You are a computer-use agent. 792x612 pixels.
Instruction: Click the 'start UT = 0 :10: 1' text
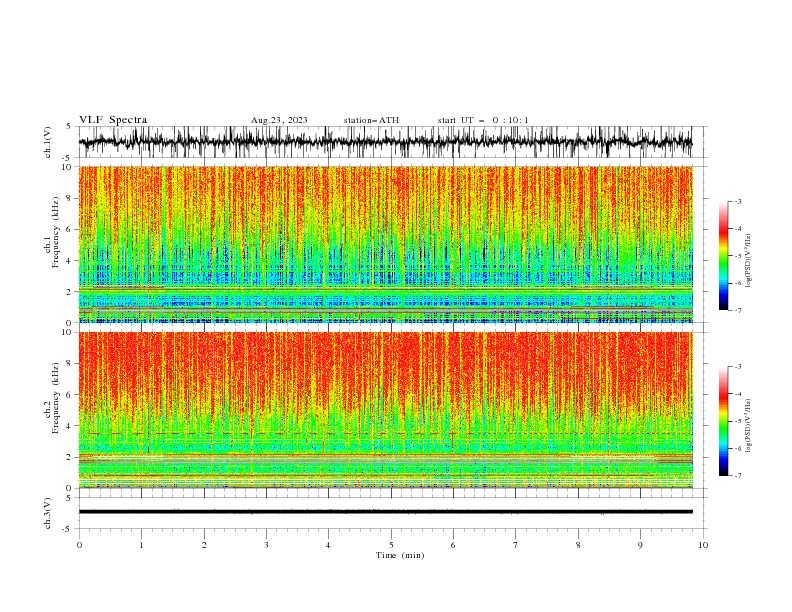(483, 120)
